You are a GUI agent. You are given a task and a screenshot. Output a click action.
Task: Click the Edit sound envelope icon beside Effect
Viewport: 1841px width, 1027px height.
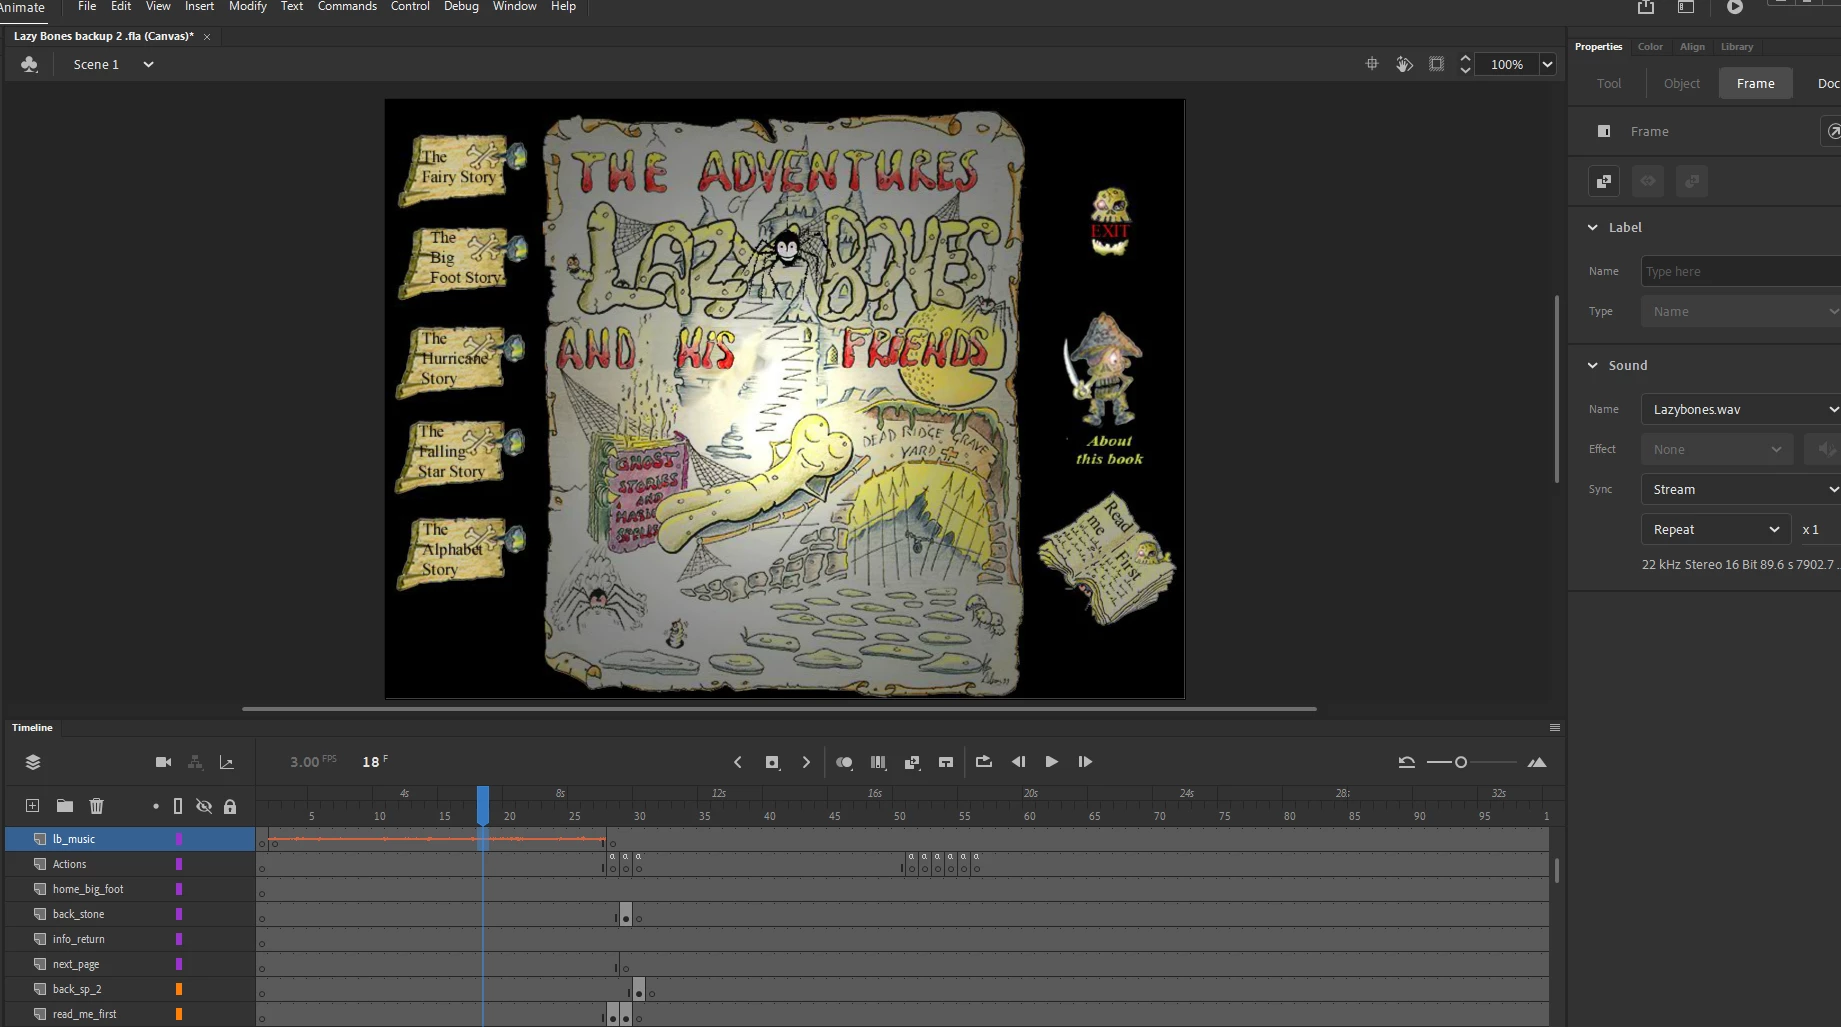point(1827,449)
